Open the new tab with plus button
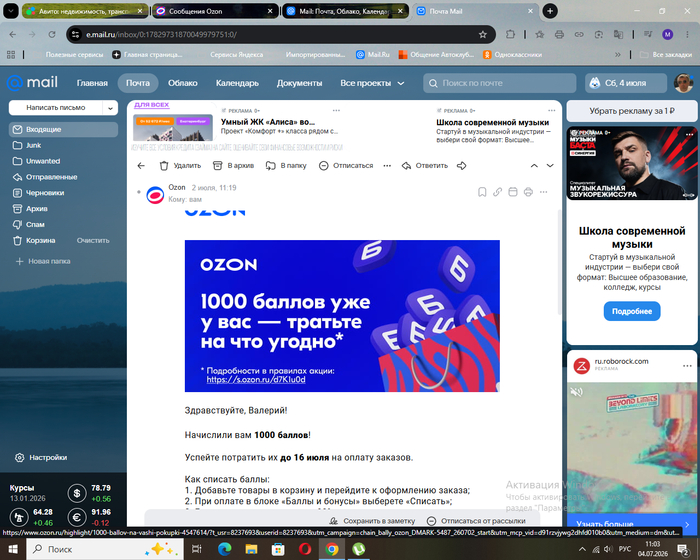This screenshot has width=700, height=560. pos(550,11)
